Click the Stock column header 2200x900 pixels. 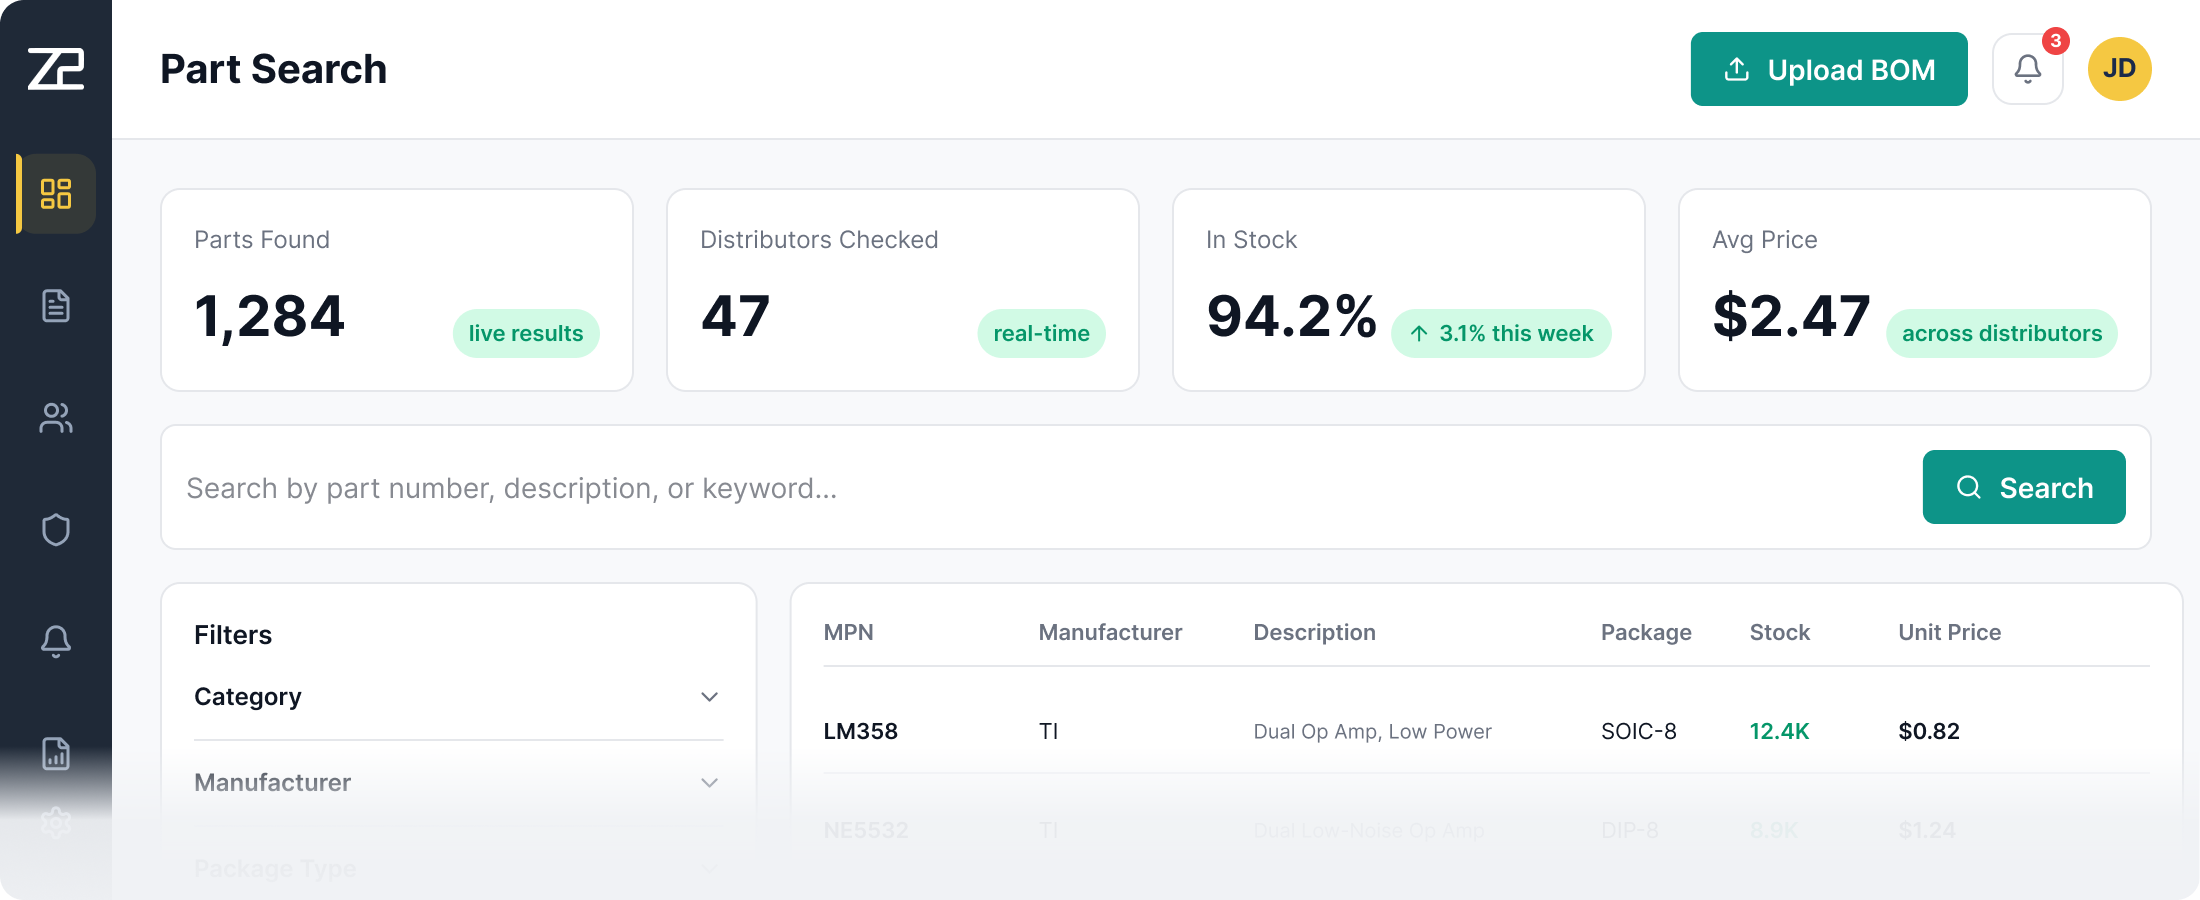click(x=1779, y=632)
